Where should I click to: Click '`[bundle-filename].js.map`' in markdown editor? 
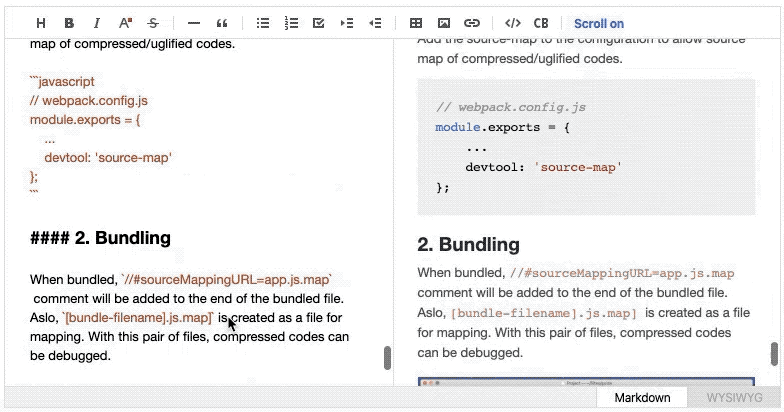click(138, 318)
